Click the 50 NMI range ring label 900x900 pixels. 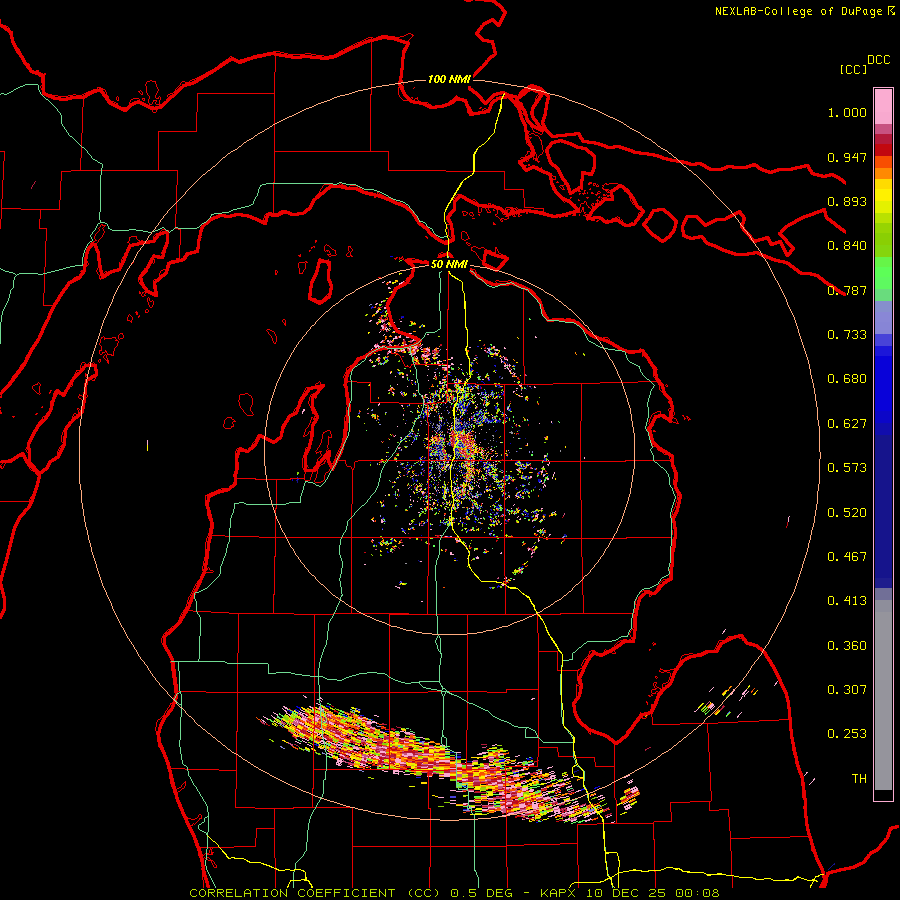[x=449, y=264]
